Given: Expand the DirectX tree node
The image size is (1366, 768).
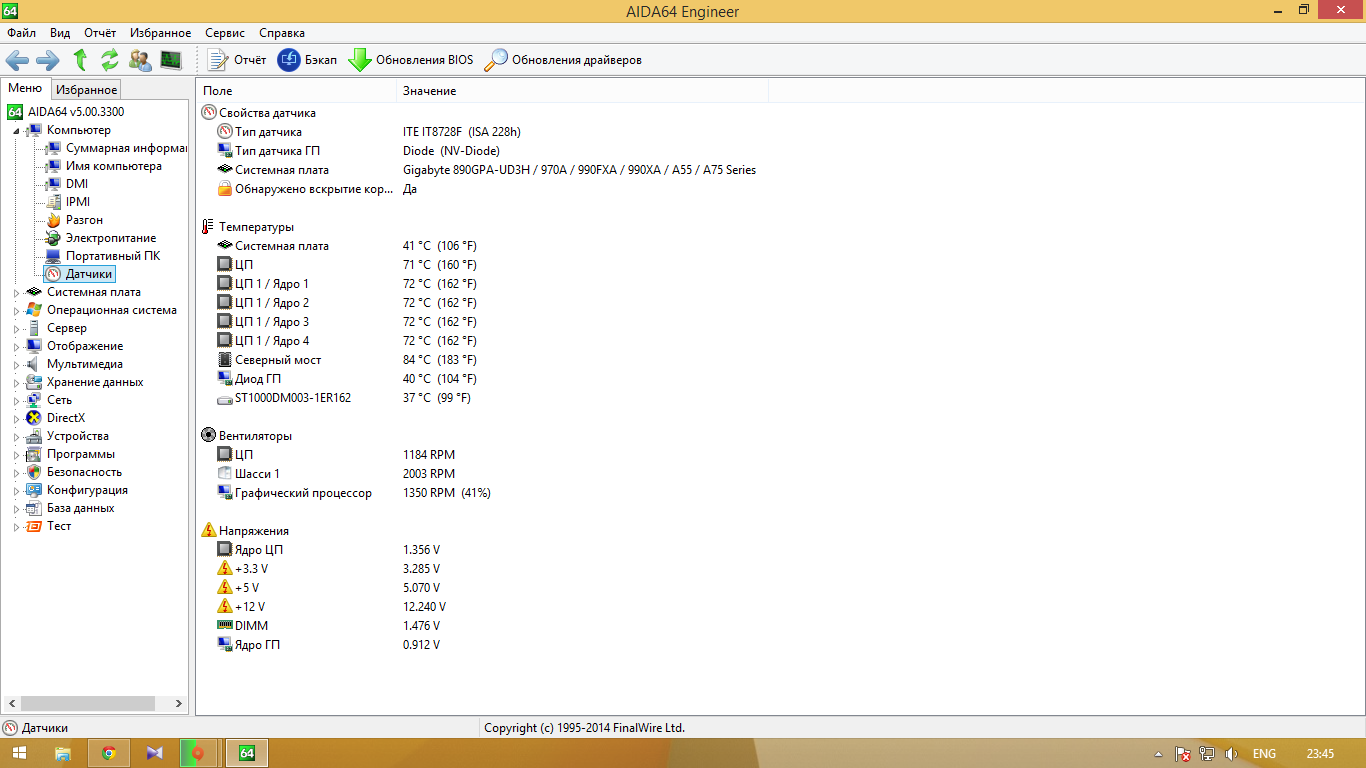Looking at the screenshot, I should pos(16,418).
